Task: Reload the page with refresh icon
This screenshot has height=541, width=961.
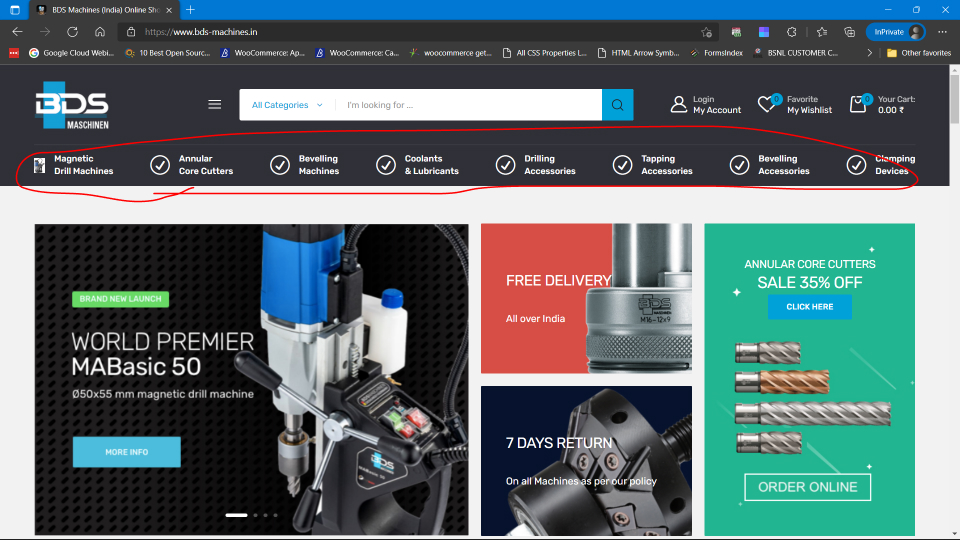Action: [72, 32]
